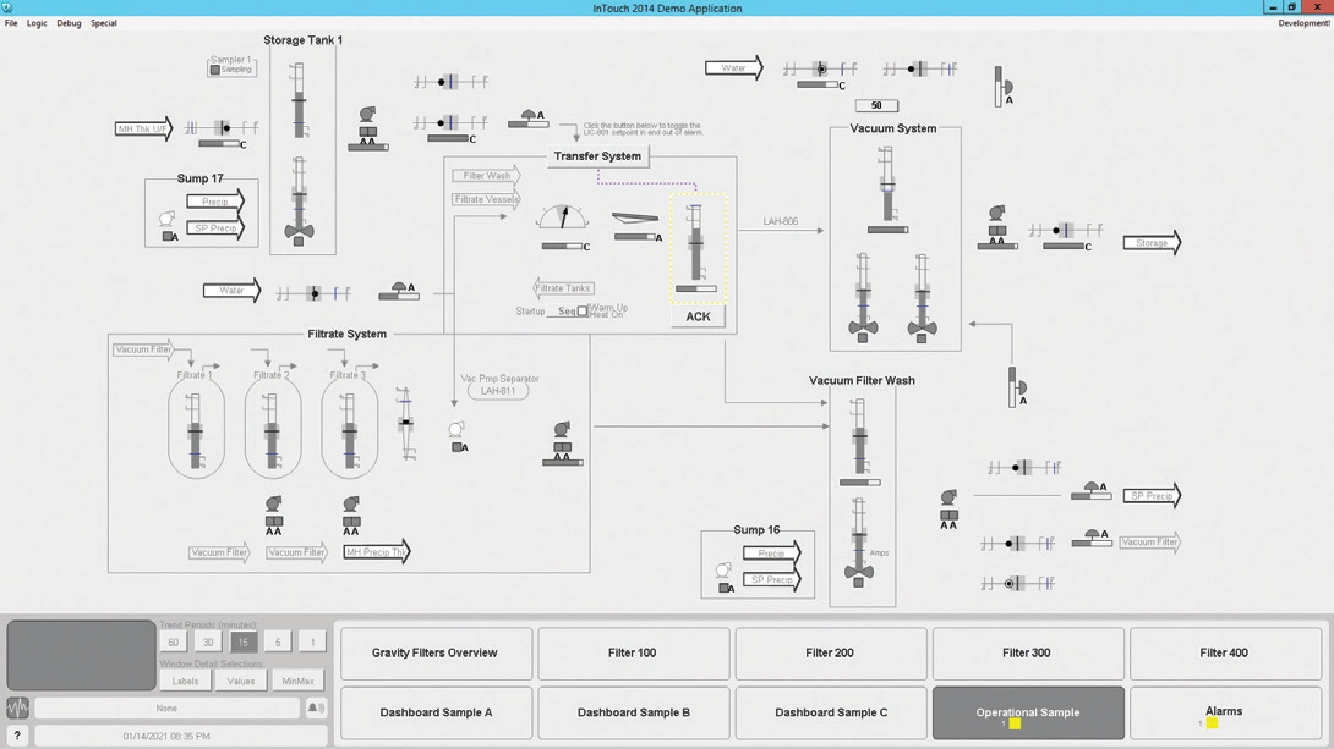The height and width of the screenshot is (749, 1334).
Task: Toggle the MinMax window detail selection
Action: click(297, 681)
